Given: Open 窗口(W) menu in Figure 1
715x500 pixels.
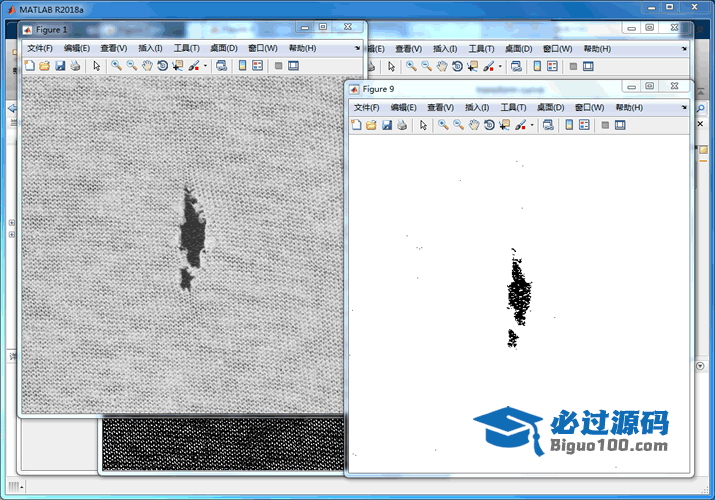Looking at the screenshot, I should 263,48.
